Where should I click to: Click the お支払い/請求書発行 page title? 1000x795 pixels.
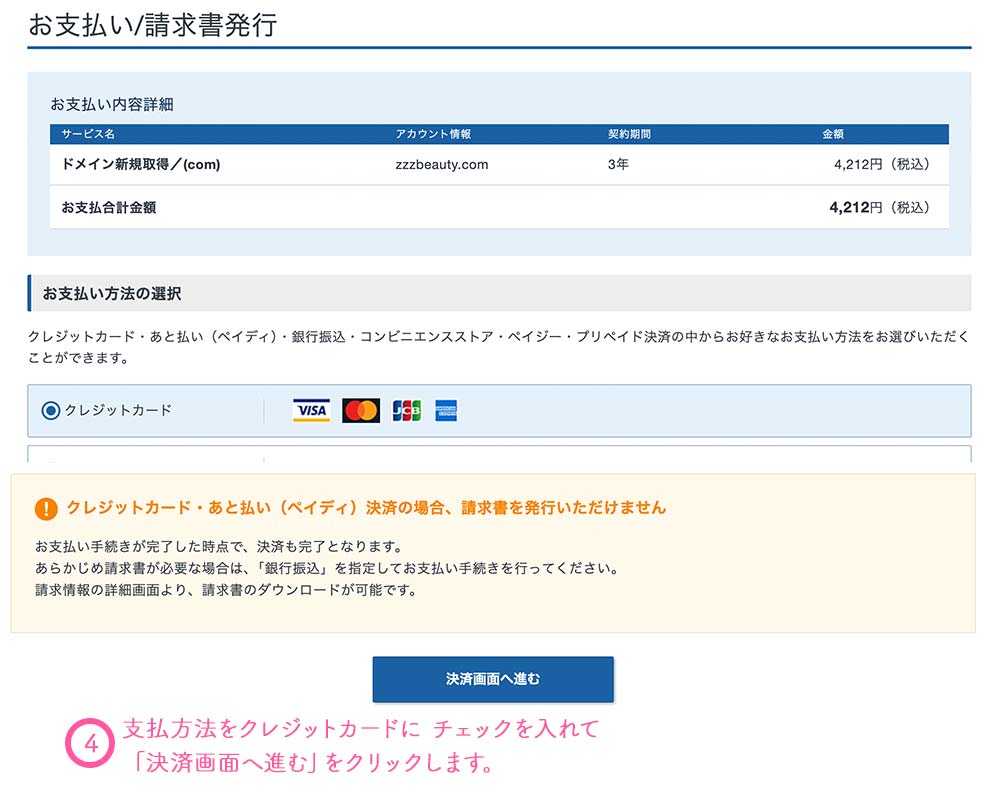tap(152, 25)
